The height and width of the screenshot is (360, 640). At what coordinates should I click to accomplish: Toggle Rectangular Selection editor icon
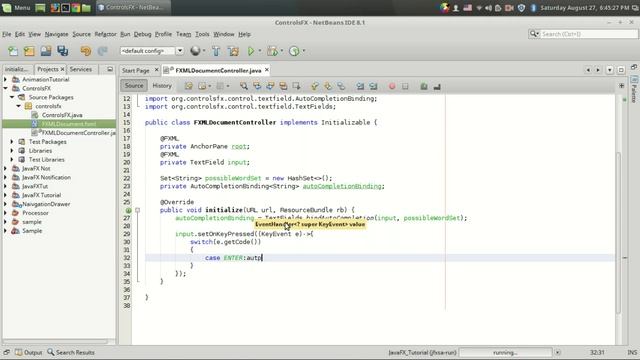(296, 86)
